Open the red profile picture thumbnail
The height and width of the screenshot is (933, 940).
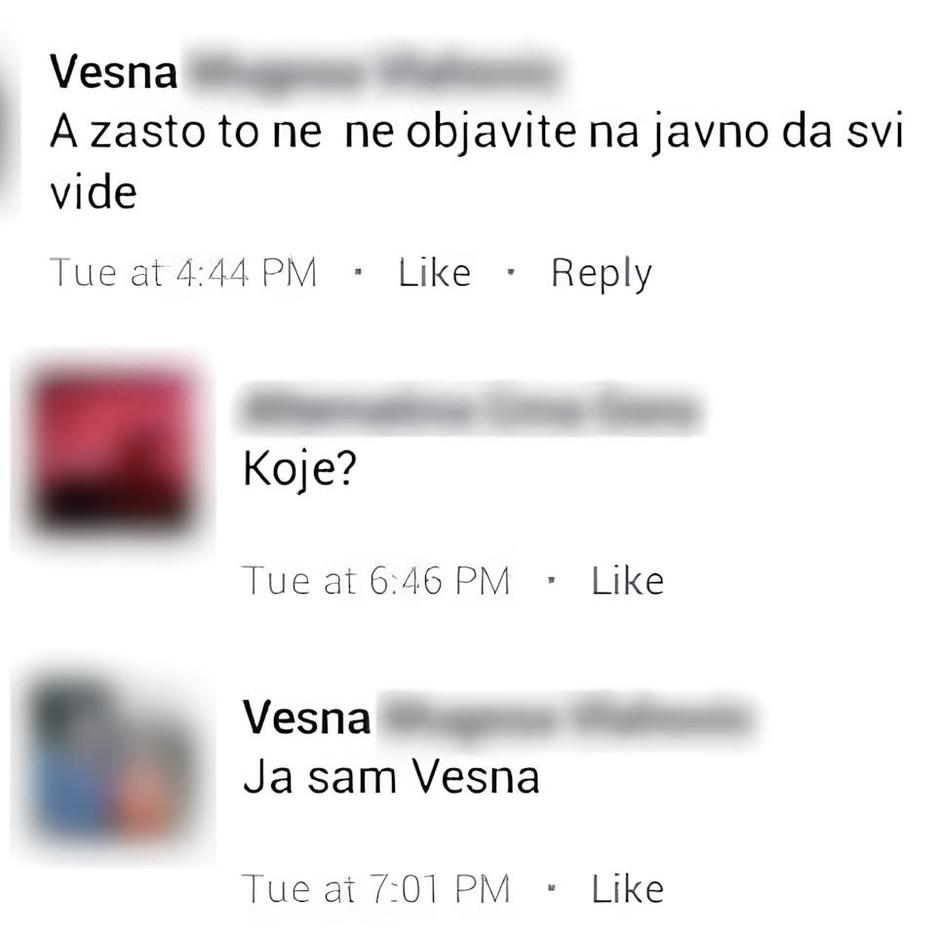point(112,451)
